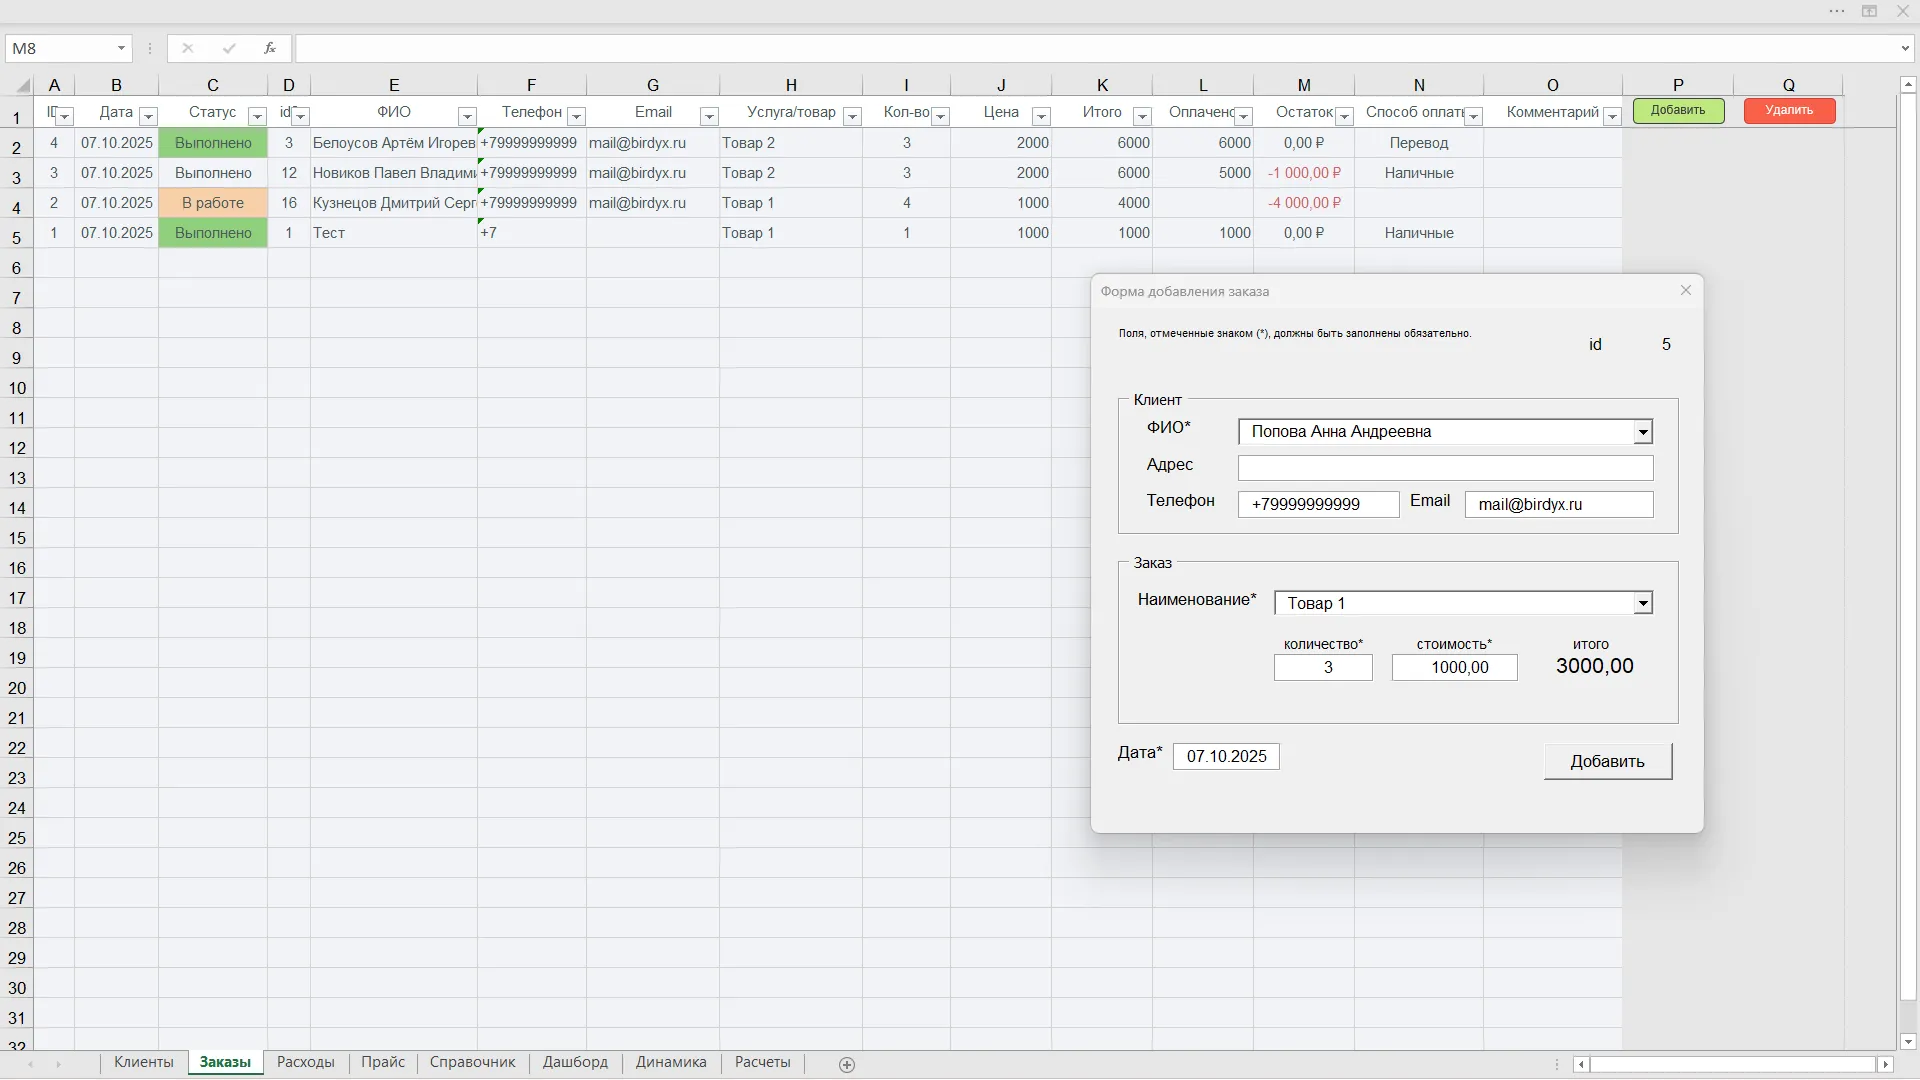Click the green Добавить button on the sheet
Image resolution: width=1920 pixels, height=1080 pixels.
1678,110
